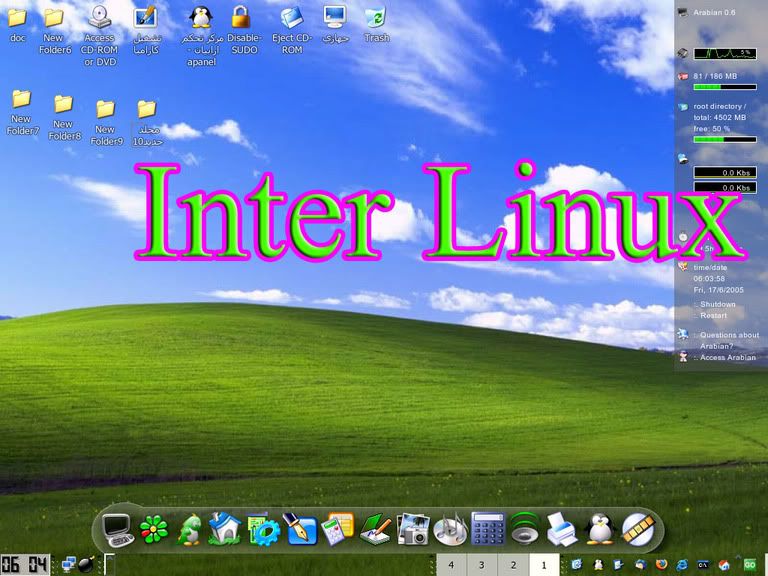
Task: Click the Shutdown link in sidebar
Action: 718,304
